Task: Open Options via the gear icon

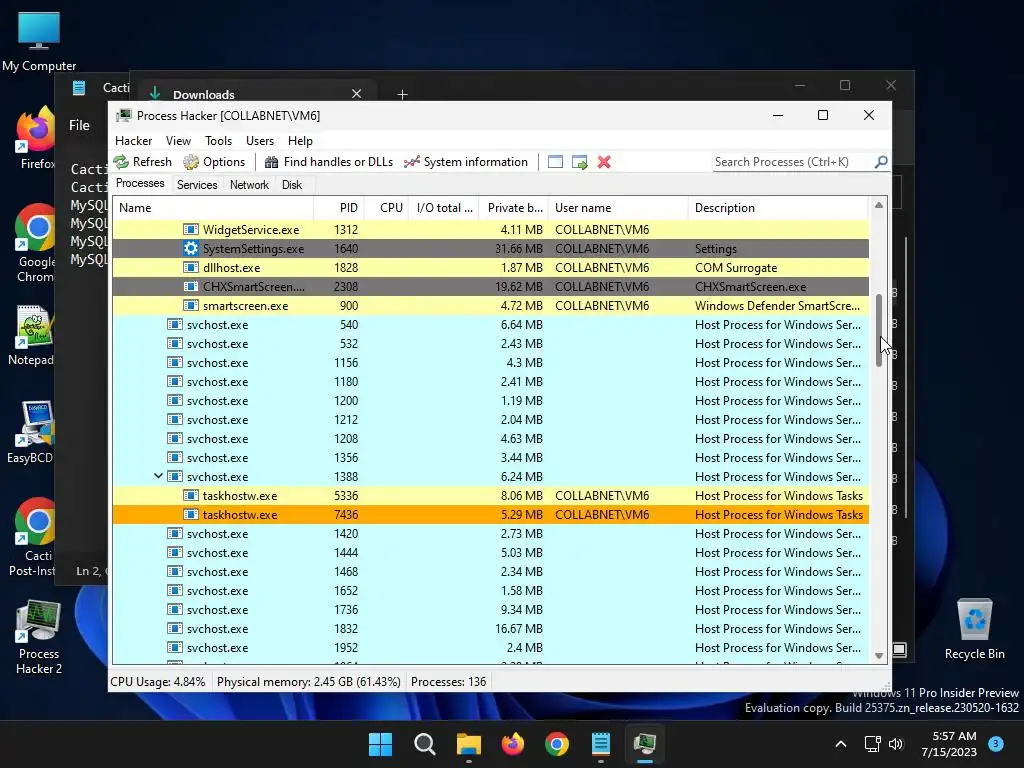Action: coord(191,162)
